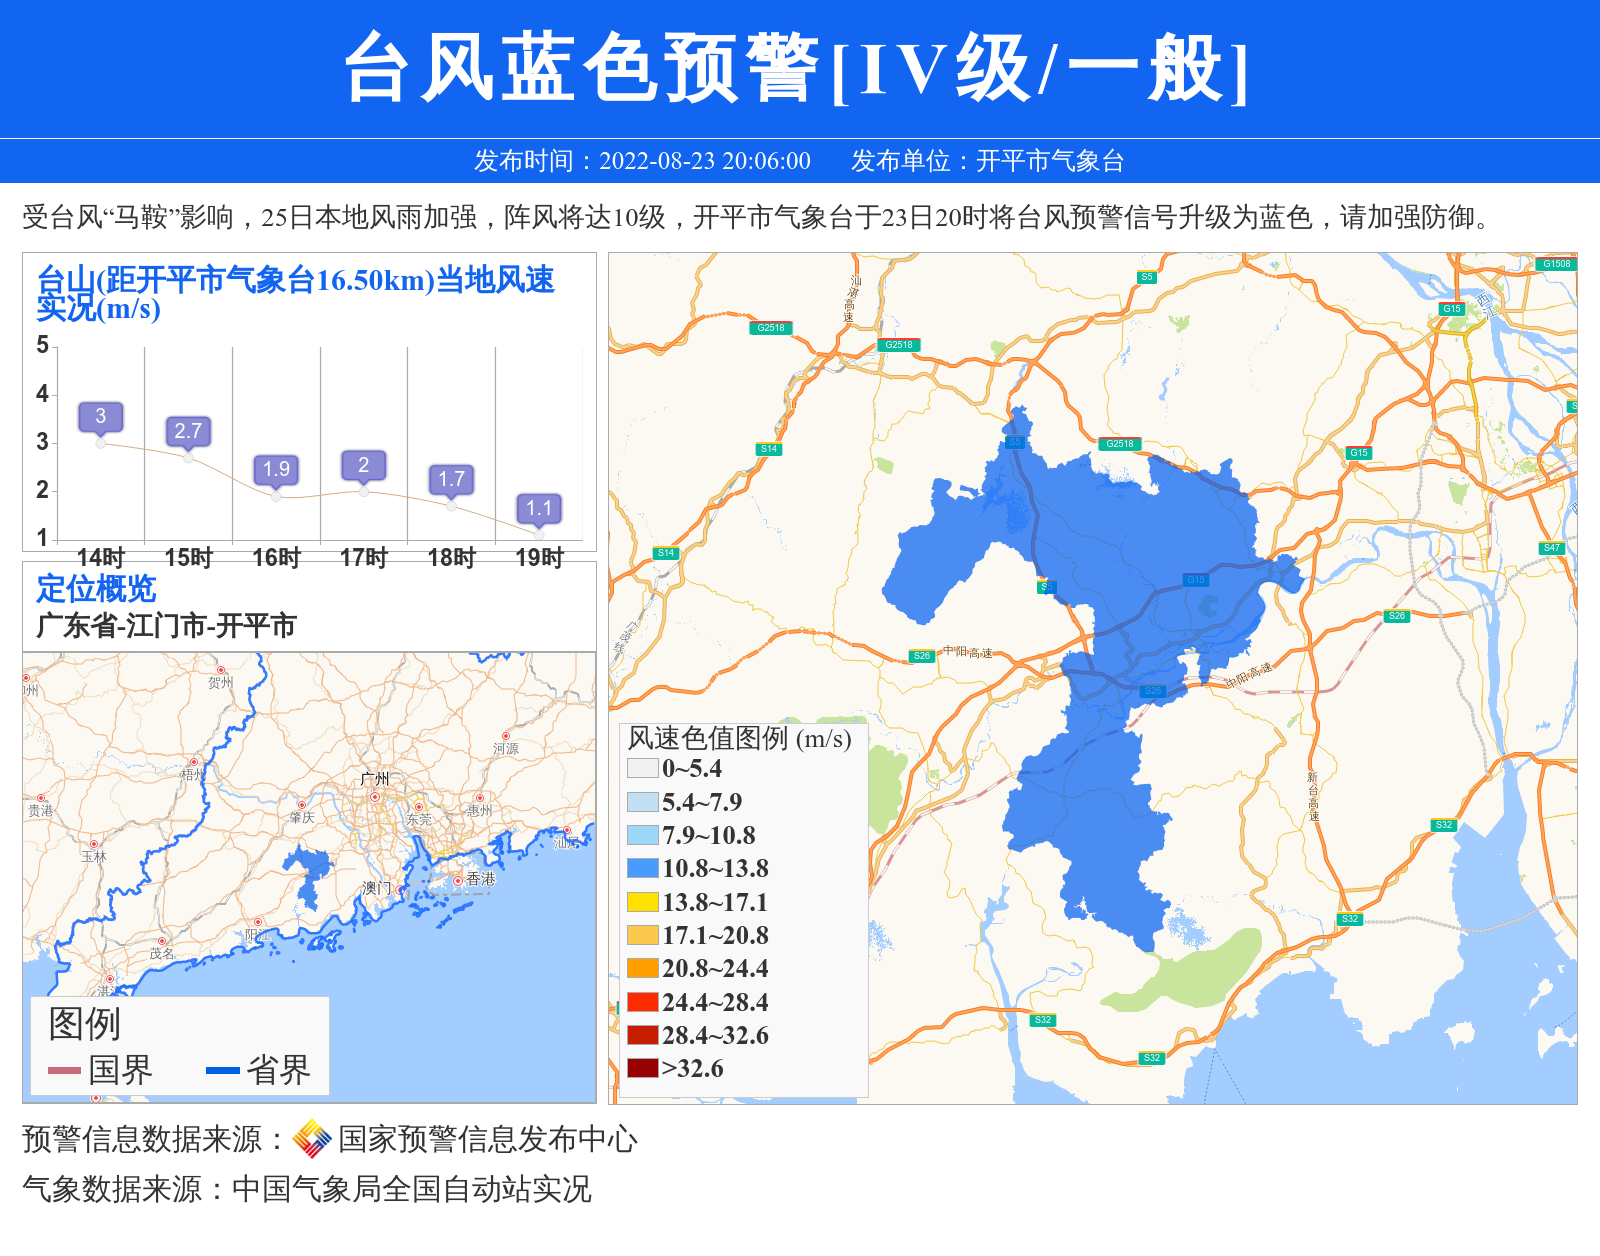Screen dimensions: 1600x1256
Task: Click the G1508 highway badge on map
Action: [x=1556, y=264]
